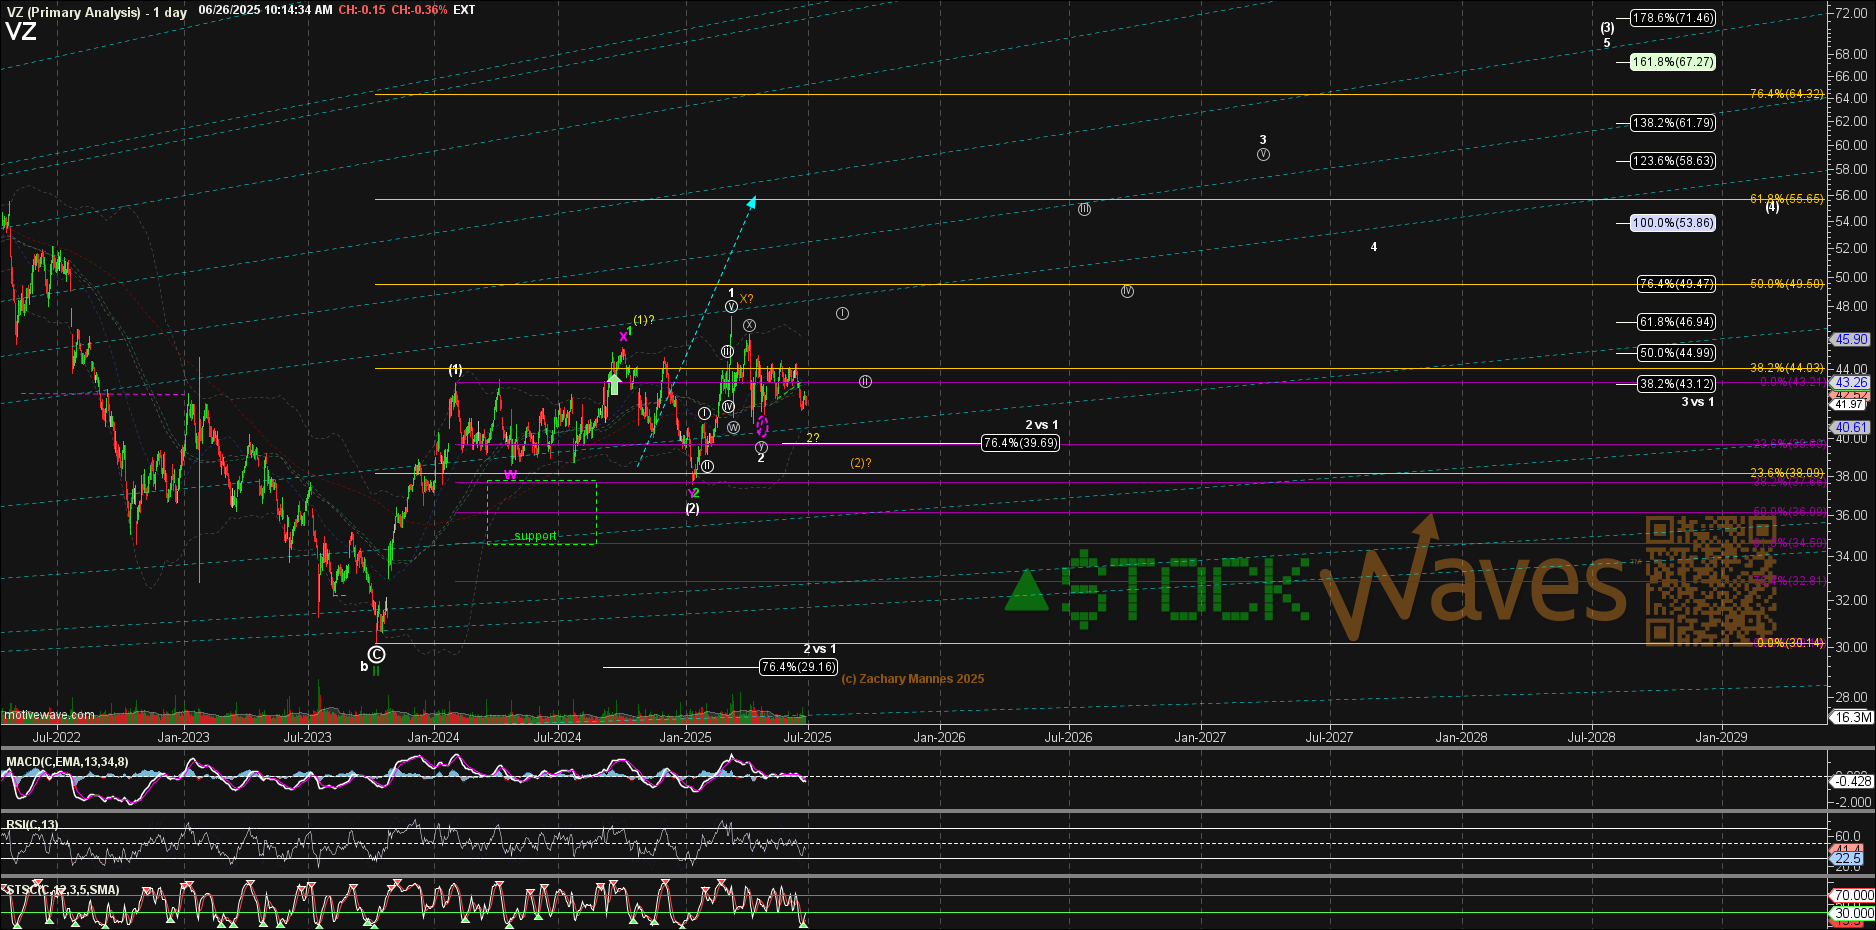Click Jan-2029 on the time axis
This screenshot has width=1876, height=930.
(x=1721, y=738)
